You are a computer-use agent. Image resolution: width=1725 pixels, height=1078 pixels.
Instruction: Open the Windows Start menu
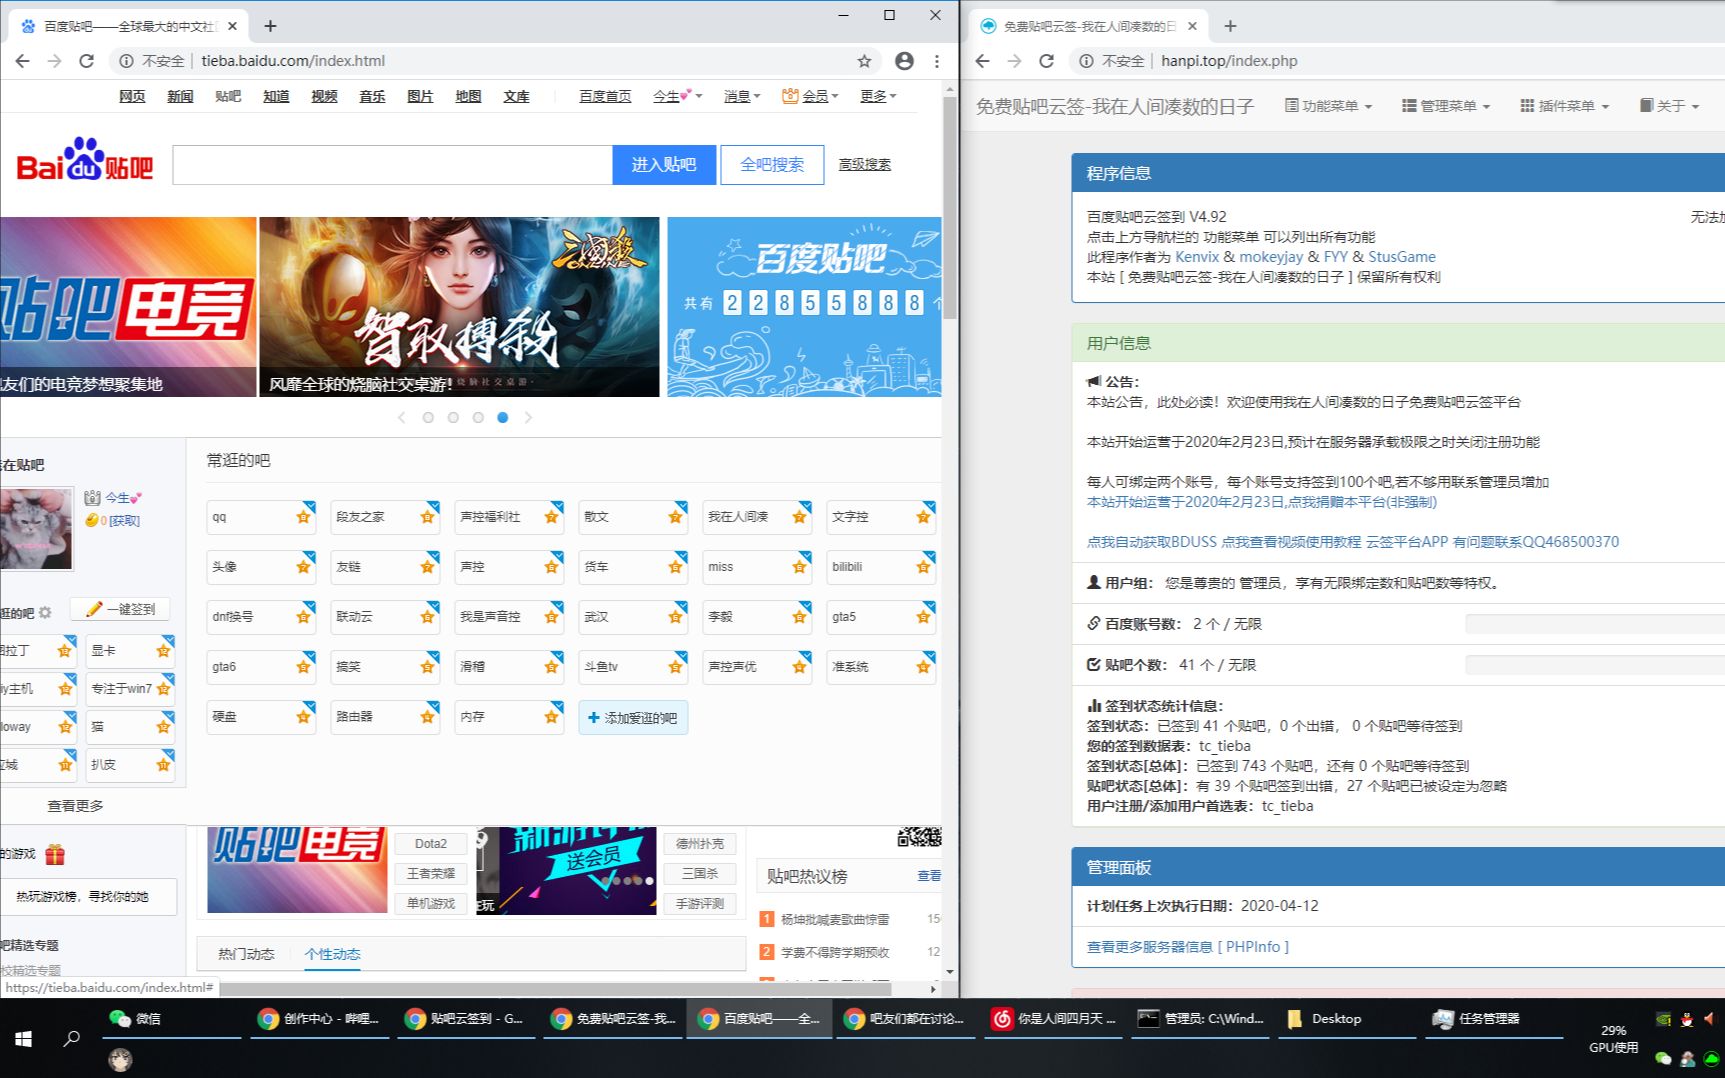click(23, 1040)
